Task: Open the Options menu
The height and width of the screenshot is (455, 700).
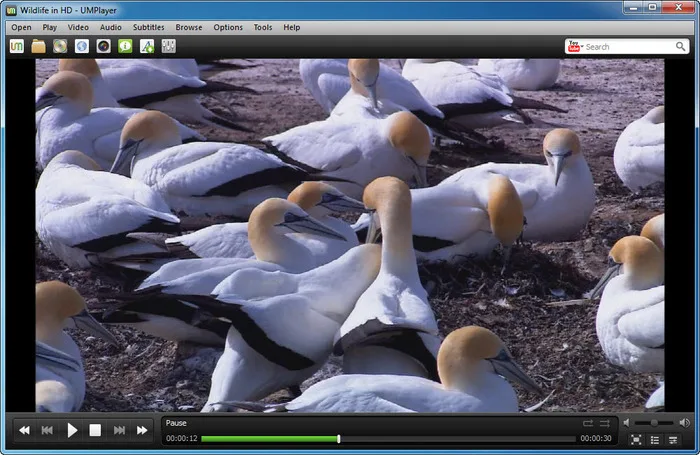Action: coord(228,27)
